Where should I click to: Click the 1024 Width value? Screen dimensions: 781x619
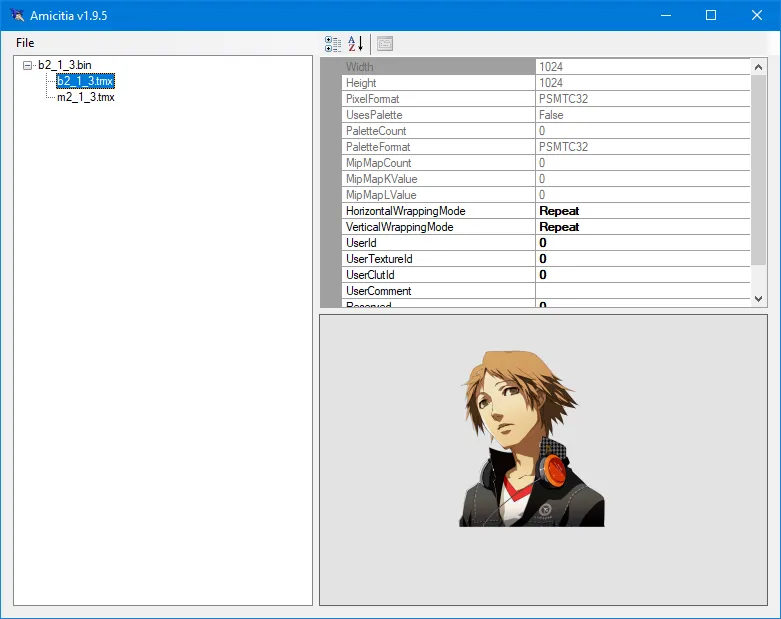[x=551, y=67]
